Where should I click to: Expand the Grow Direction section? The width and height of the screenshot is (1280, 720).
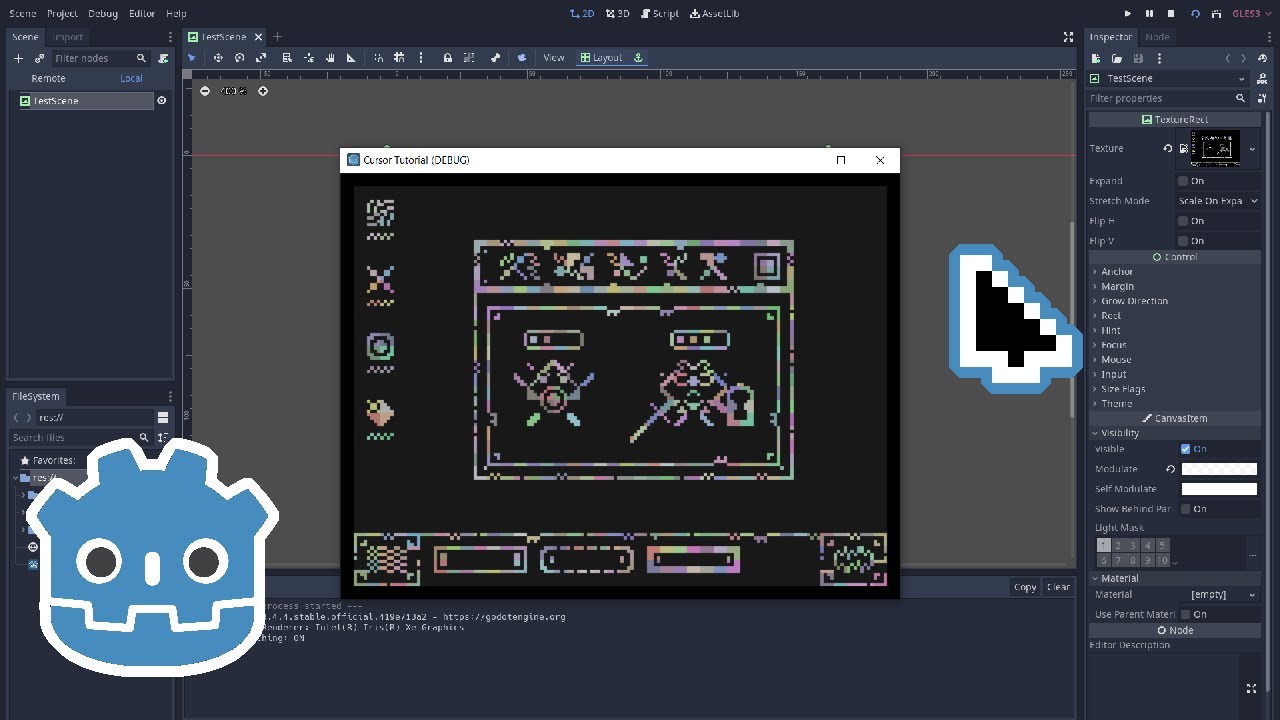tap(1134, 301)
